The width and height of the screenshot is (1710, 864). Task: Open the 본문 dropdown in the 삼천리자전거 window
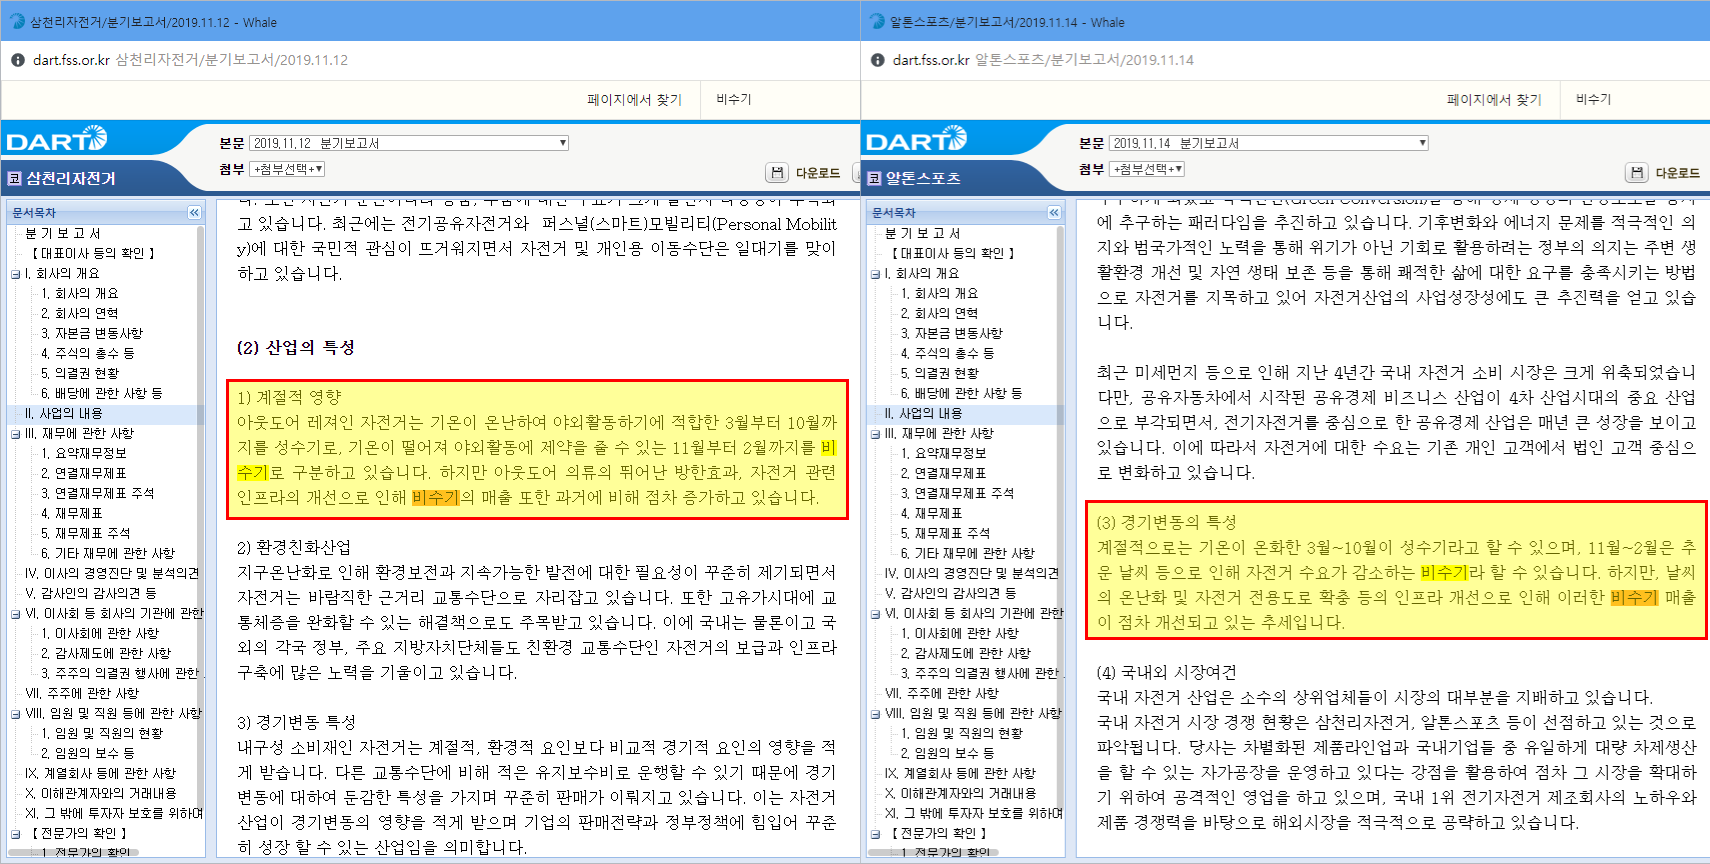[x=409, y=143]
